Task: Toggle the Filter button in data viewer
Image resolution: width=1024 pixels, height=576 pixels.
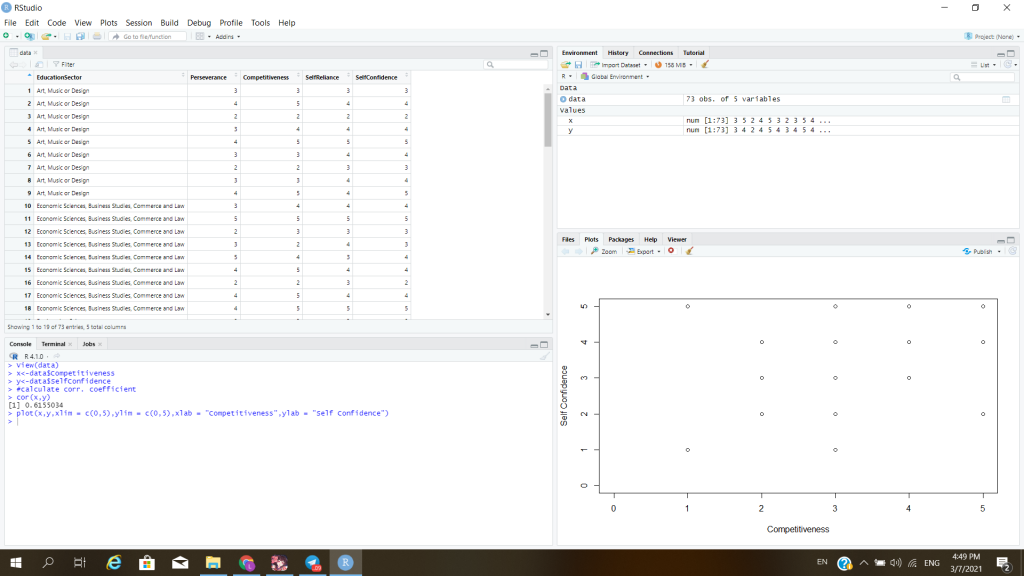Action: click(64, 64)
